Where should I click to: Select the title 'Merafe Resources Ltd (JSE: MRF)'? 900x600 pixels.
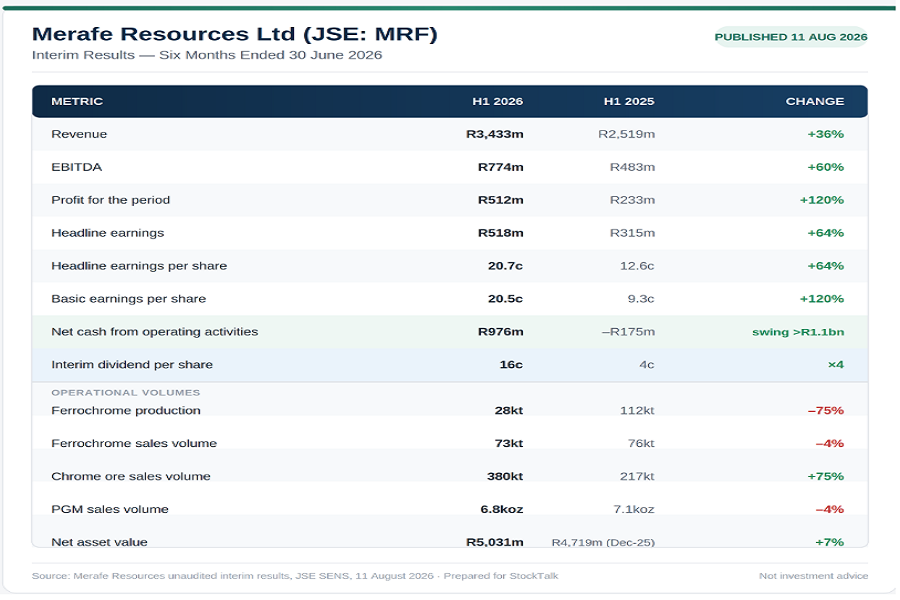pos(235,34)
